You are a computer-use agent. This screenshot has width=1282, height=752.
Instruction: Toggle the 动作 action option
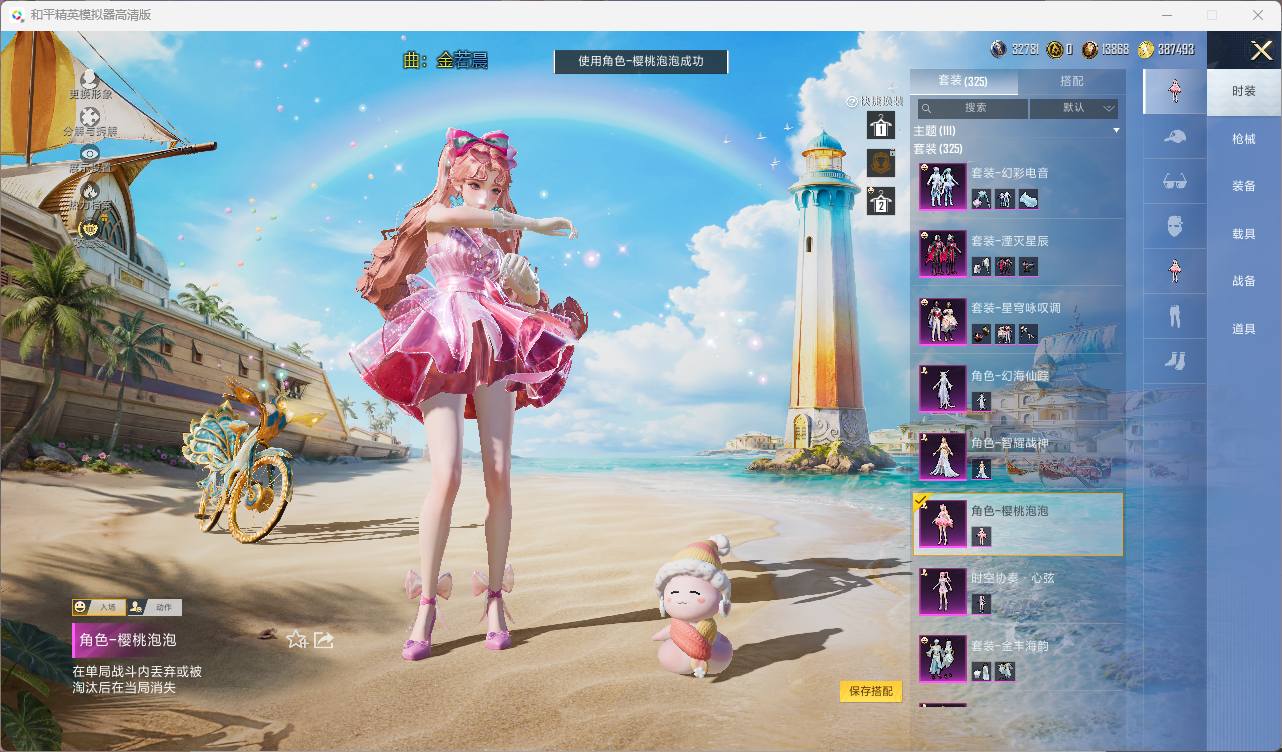click(155, 607)
